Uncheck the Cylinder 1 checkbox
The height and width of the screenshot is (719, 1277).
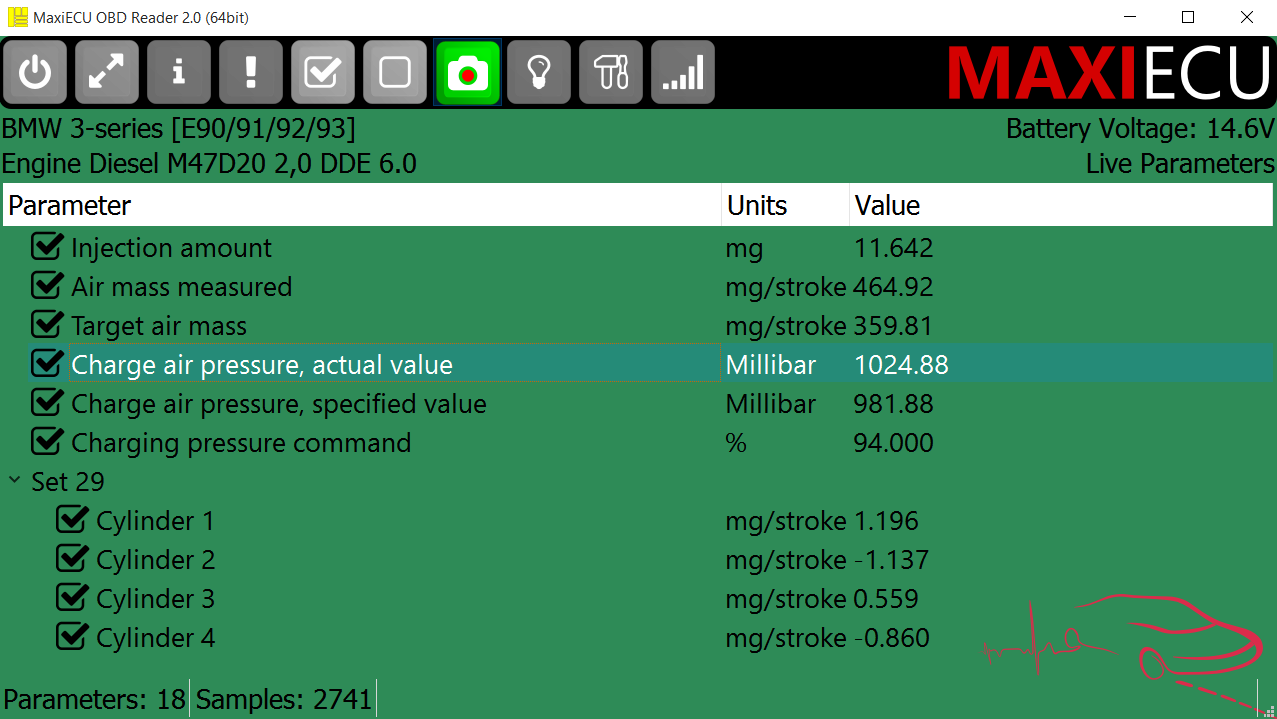click(72, 520)
